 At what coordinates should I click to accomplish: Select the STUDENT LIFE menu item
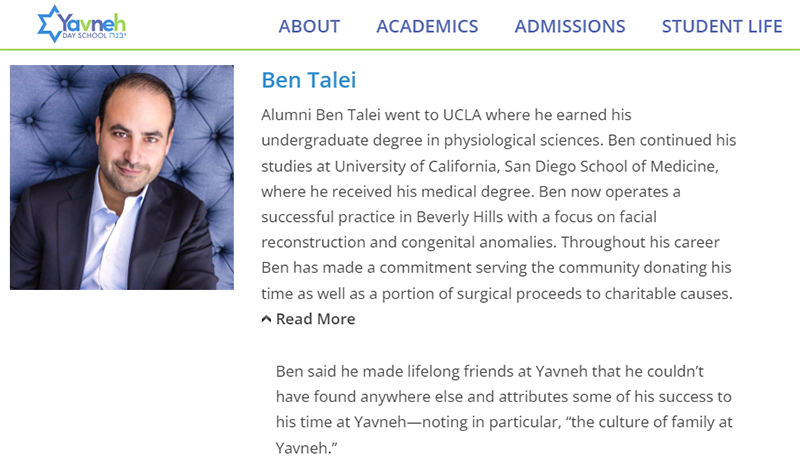tap(722, 26)
